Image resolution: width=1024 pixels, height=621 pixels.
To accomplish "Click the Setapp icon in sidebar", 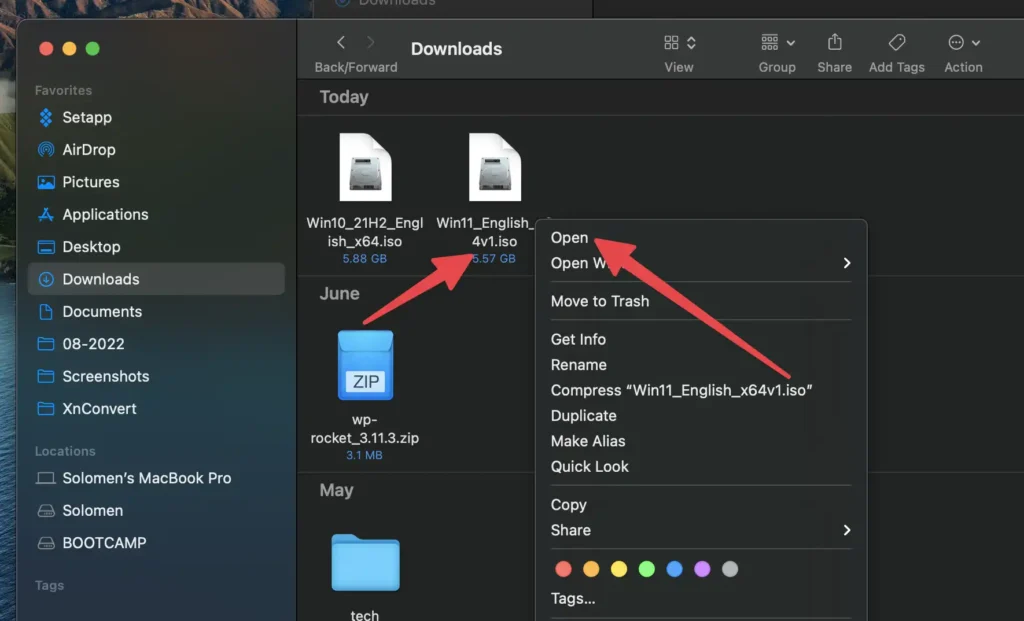I will (x=46, y=118).
